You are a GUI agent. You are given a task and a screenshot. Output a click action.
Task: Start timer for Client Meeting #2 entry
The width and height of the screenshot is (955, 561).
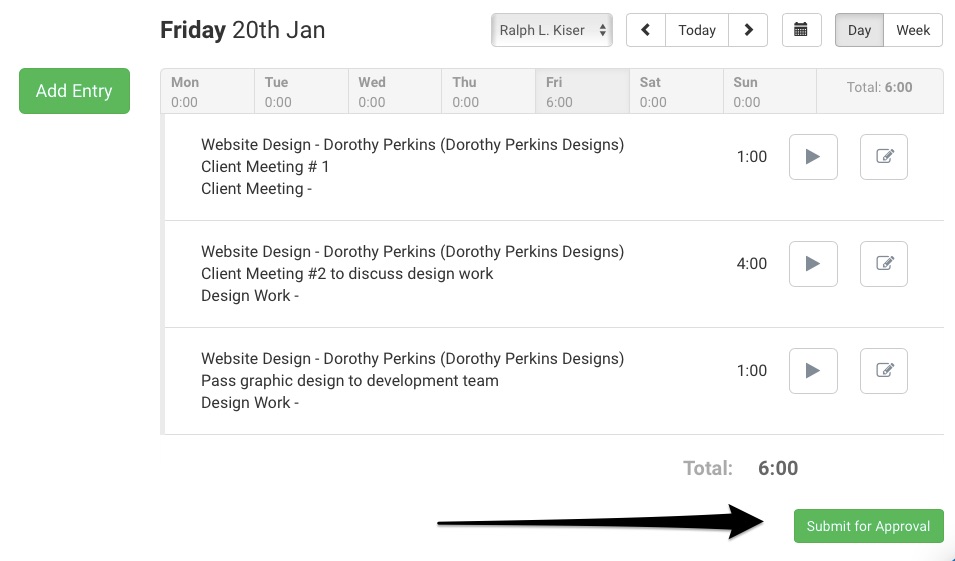point(813,264)
